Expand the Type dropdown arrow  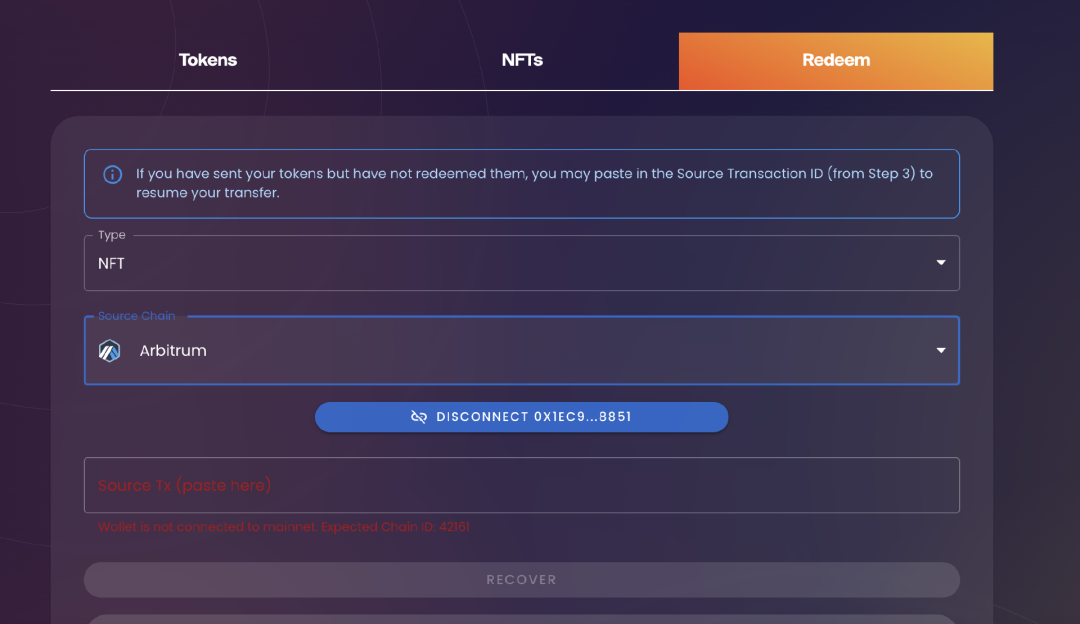[x=940, y=263]
